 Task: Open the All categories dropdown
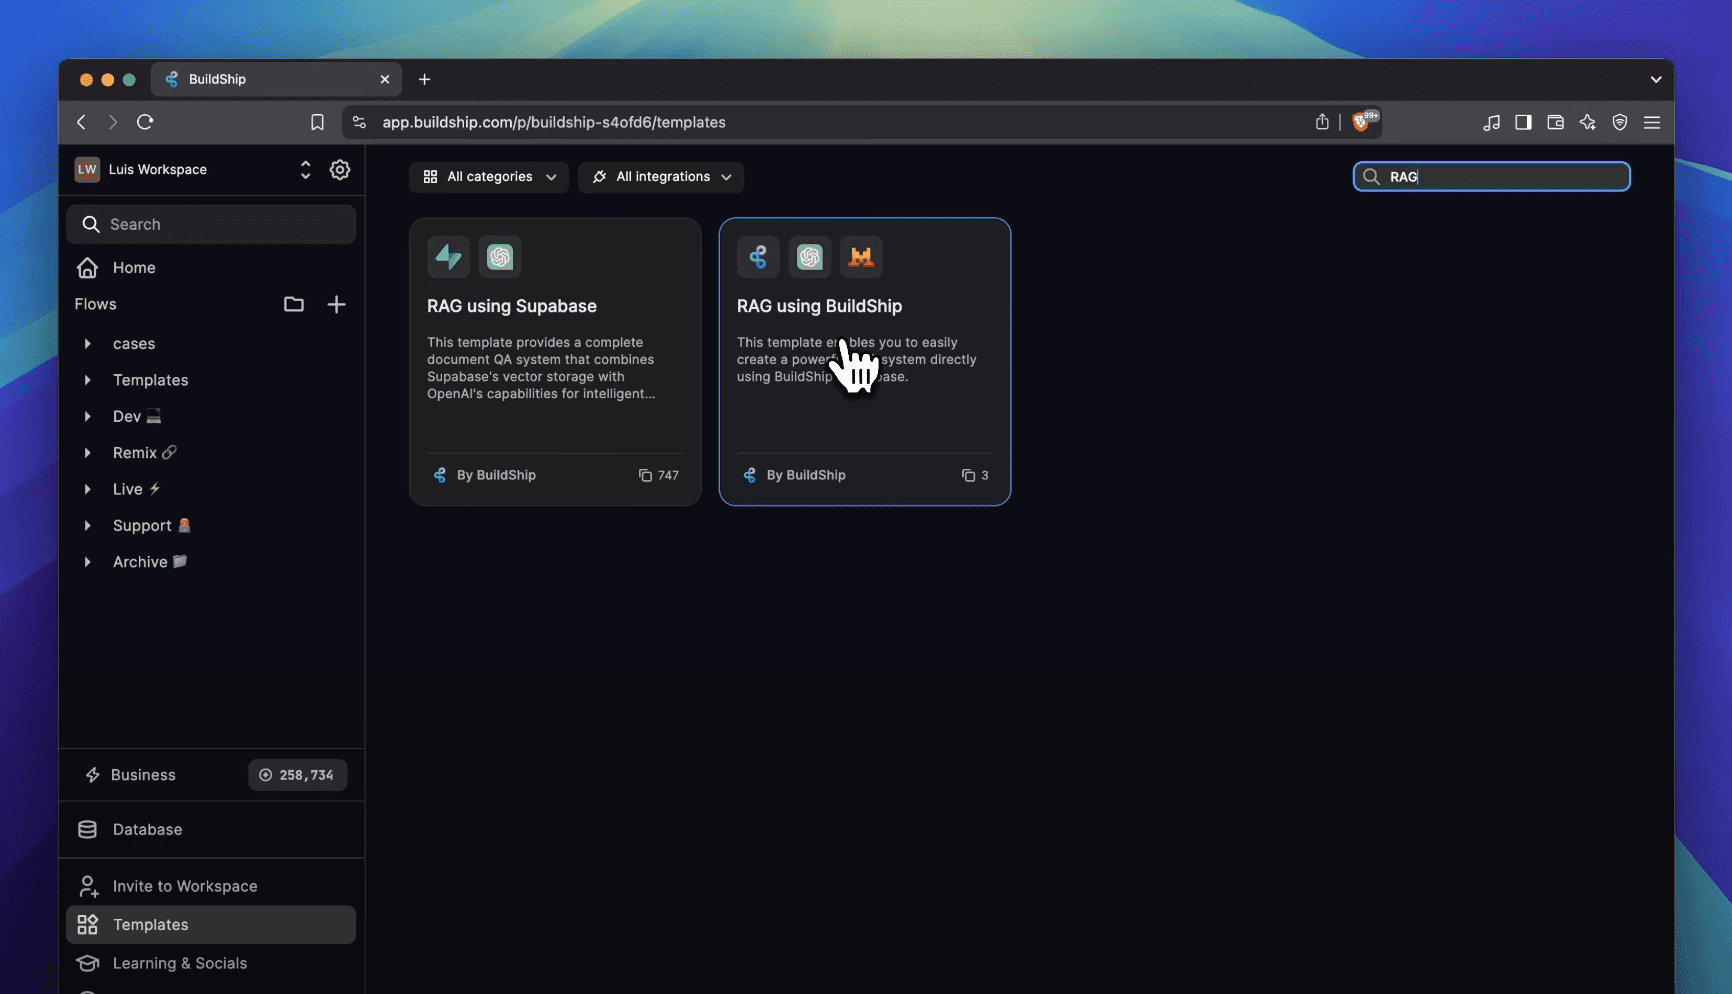click(489, 177)
